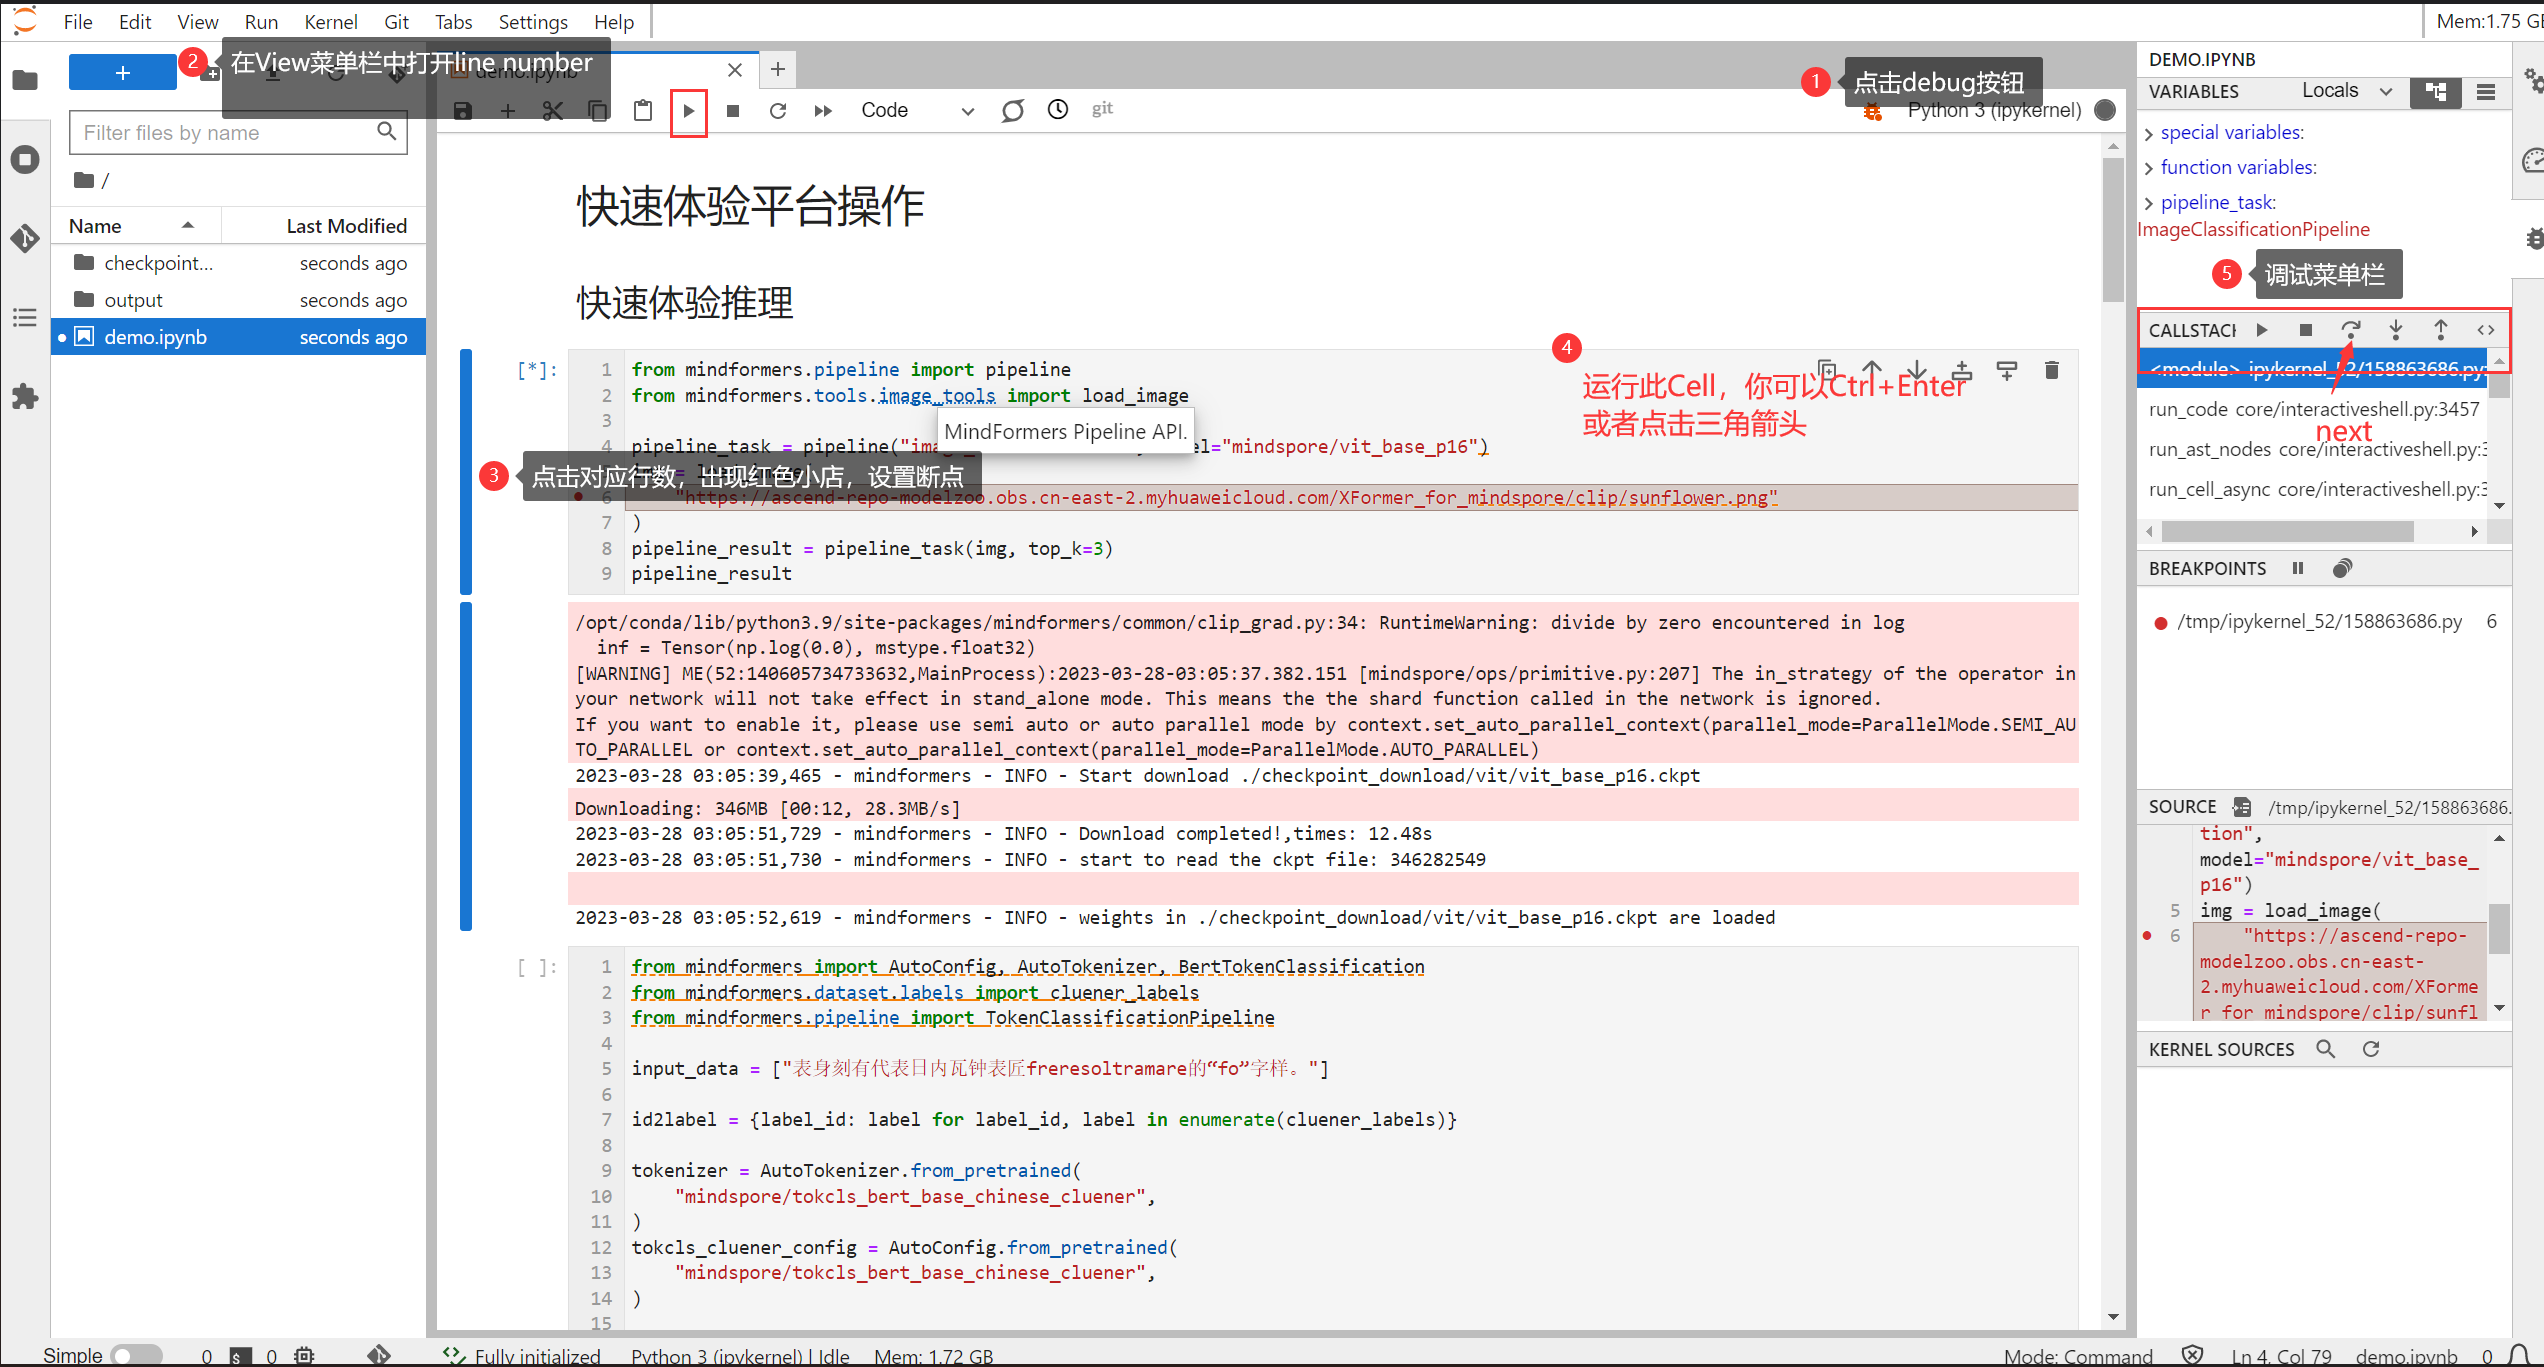Viewport: 2544px width, 1367px height.
Task: Click the delete cell trash icon
Action: [2052, 371]
